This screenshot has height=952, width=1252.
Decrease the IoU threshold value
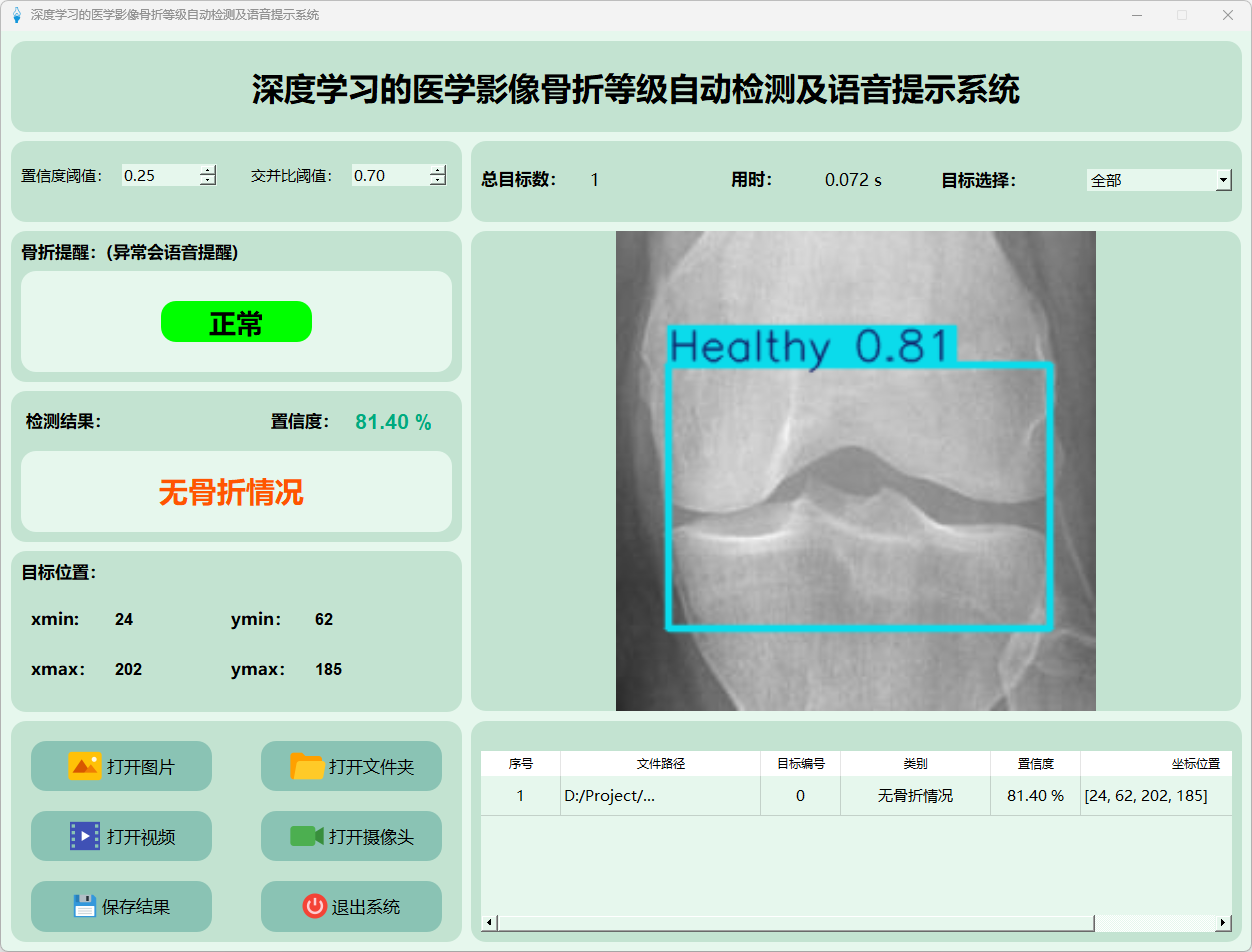(x=438, y=181)
